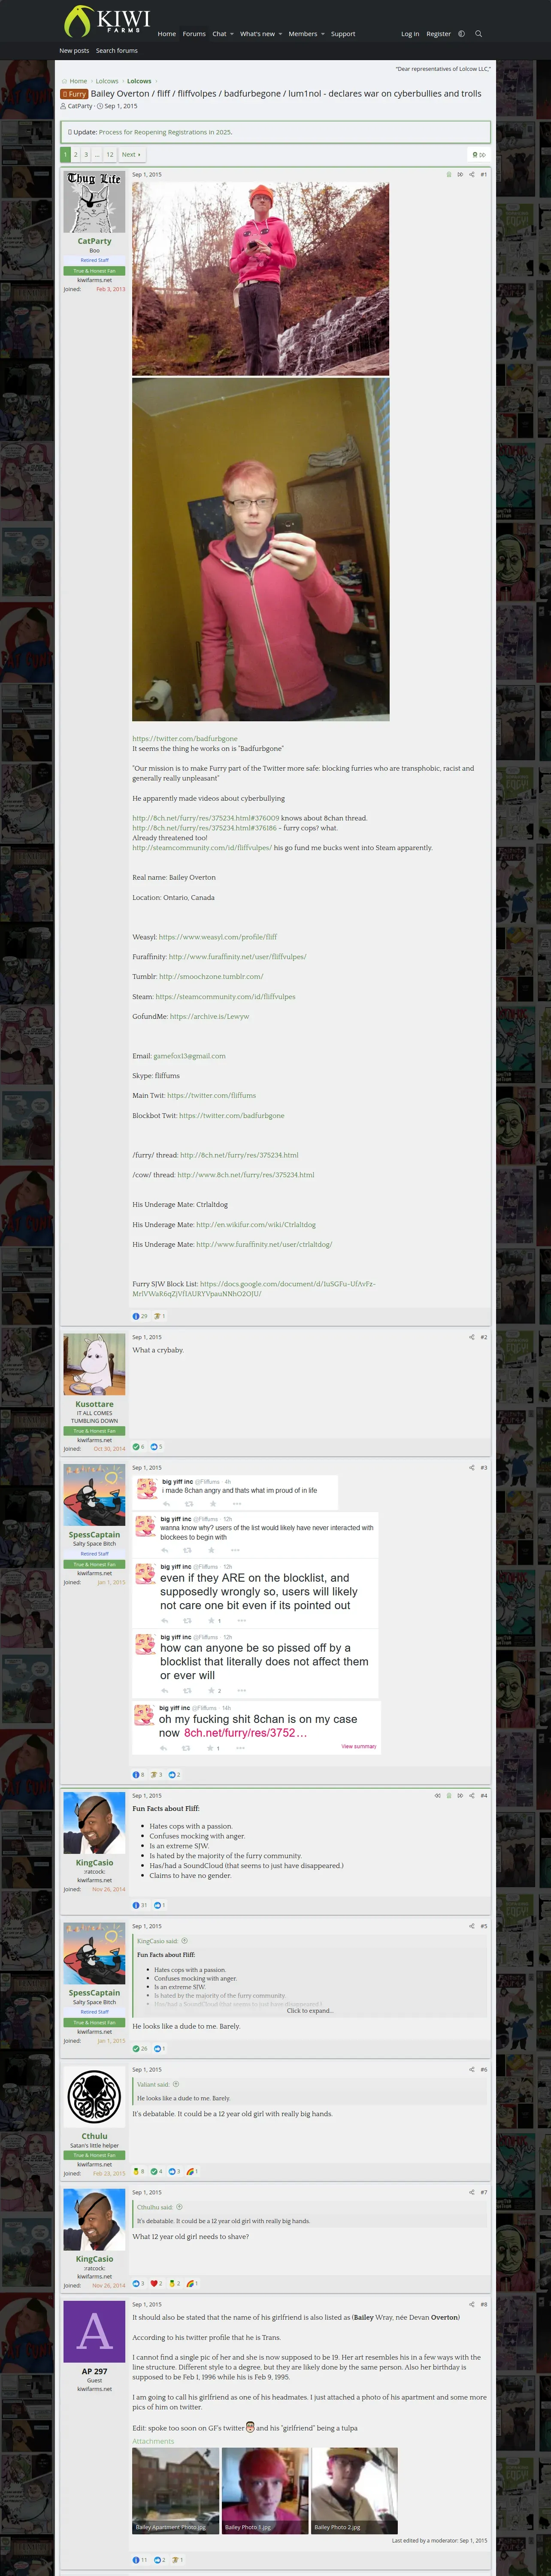
Task: Click the Kusottare username
Action: click(x=94, y=1404)
